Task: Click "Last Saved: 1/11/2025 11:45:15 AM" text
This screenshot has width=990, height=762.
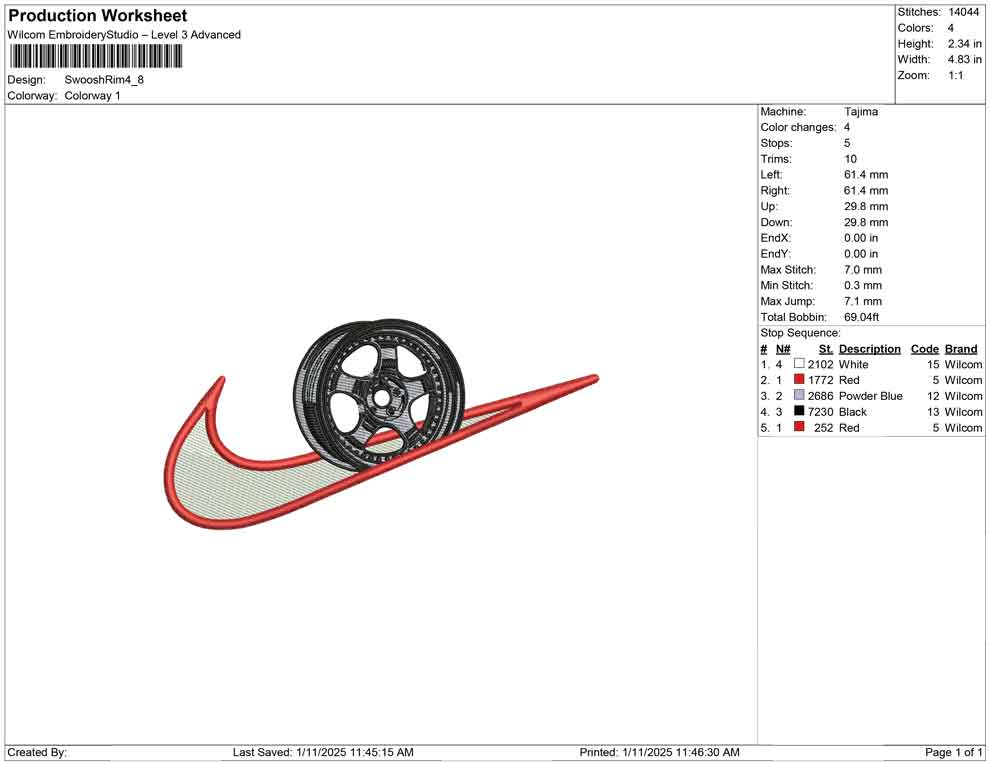Action: point(323,752)
